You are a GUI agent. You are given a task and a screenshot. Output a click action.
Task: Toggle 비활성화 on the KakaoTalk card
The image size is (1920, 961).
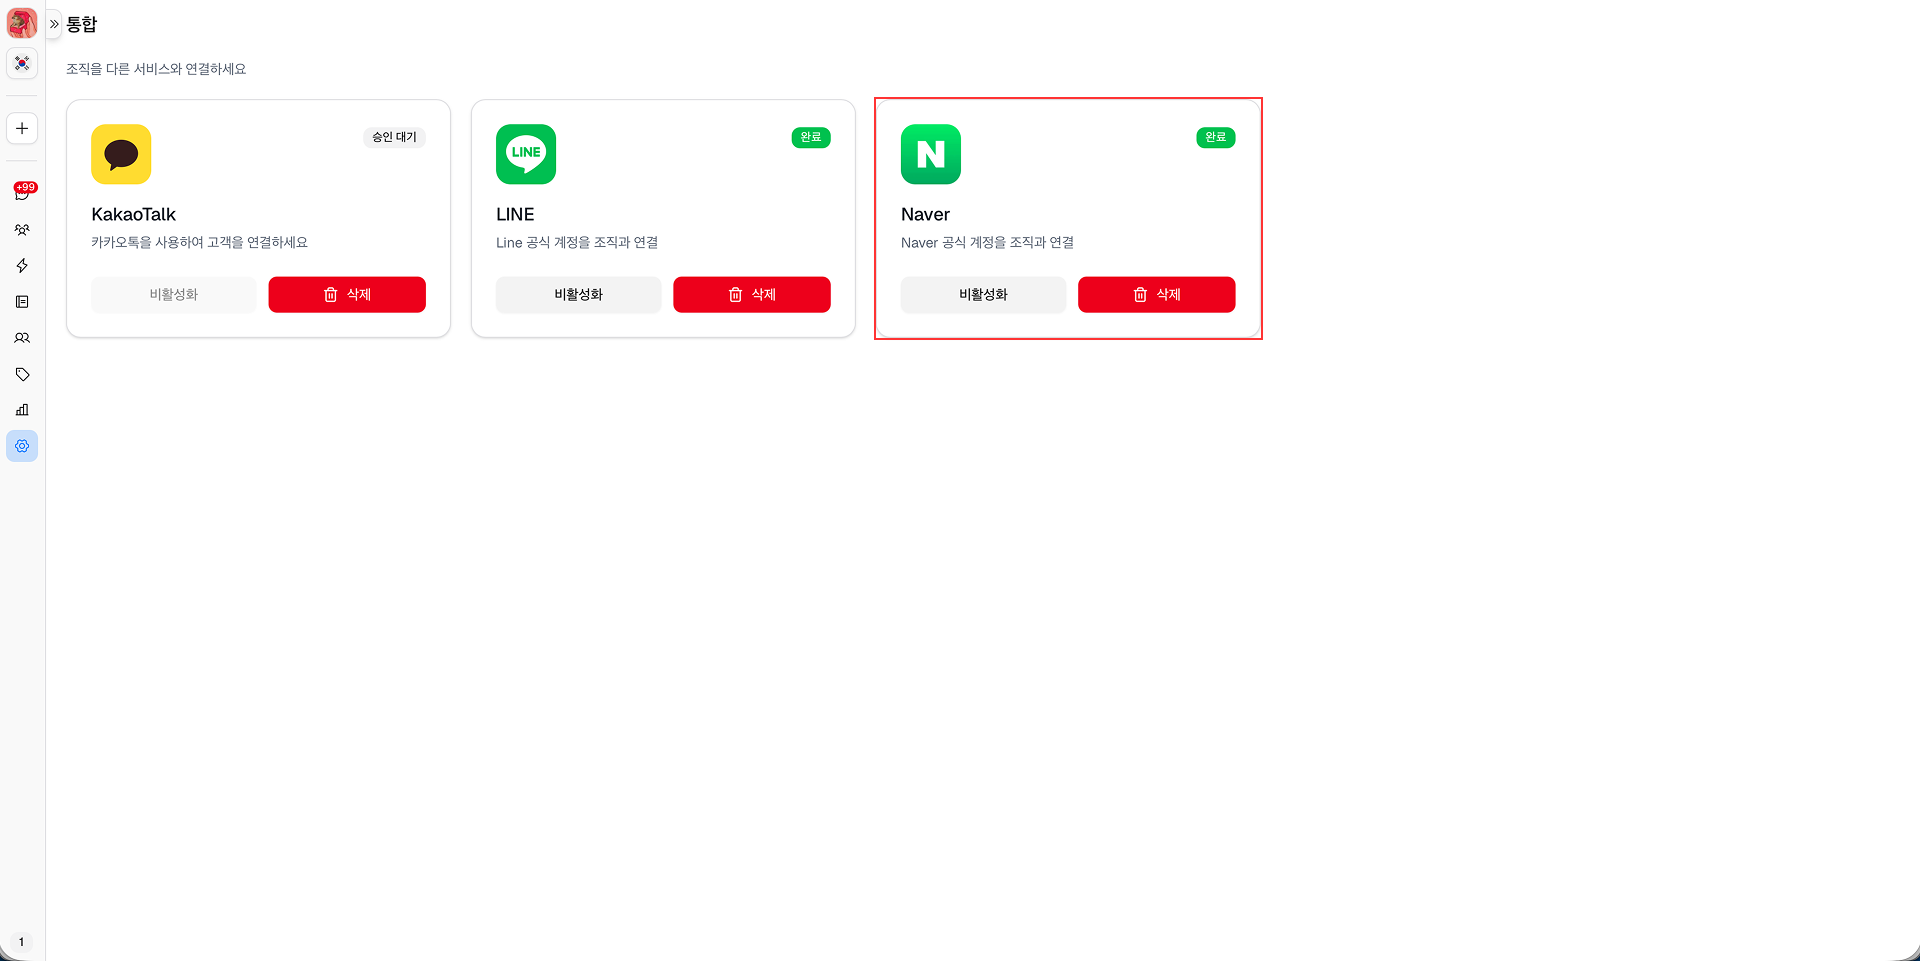point(173,294)
